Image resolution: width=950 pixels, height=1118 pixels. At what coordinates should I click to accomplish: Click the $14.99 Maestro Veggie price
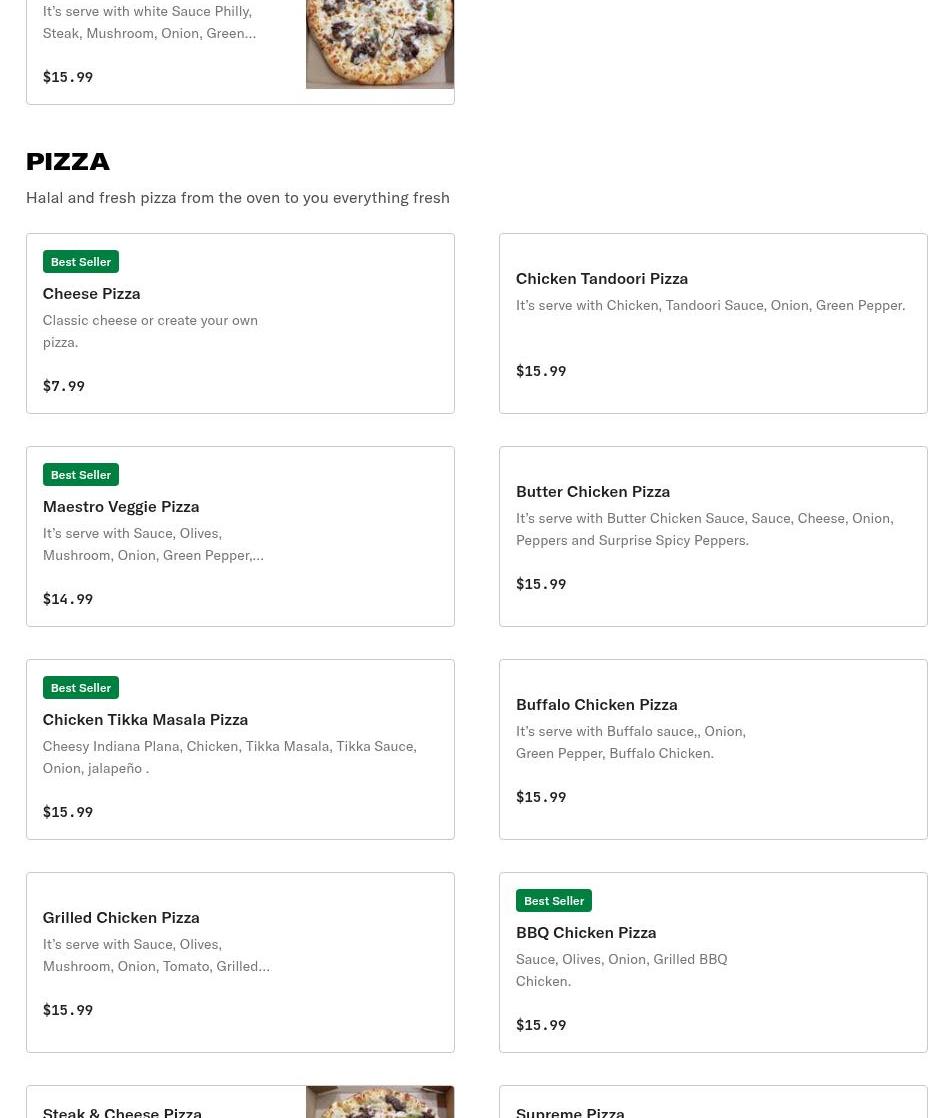click(x=68, y=599)
